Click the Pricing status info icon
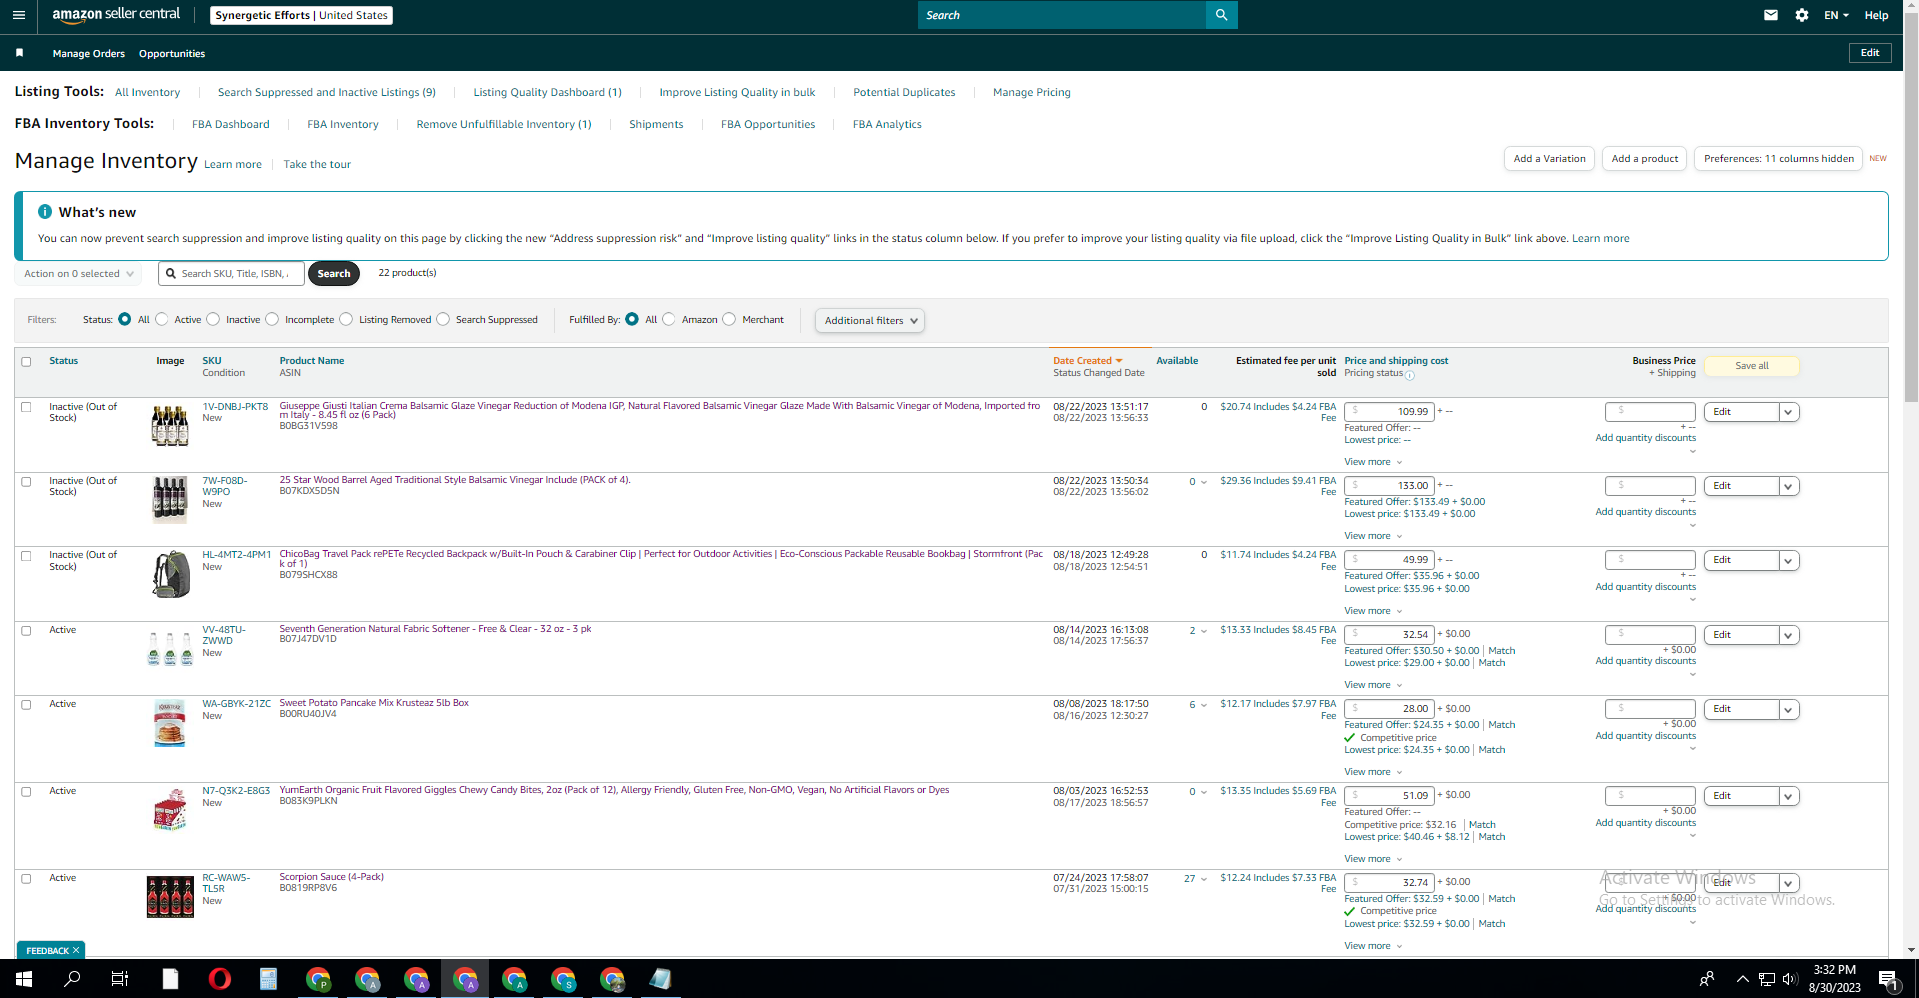Screen dimensions: 1919x998 (1409, 375)
